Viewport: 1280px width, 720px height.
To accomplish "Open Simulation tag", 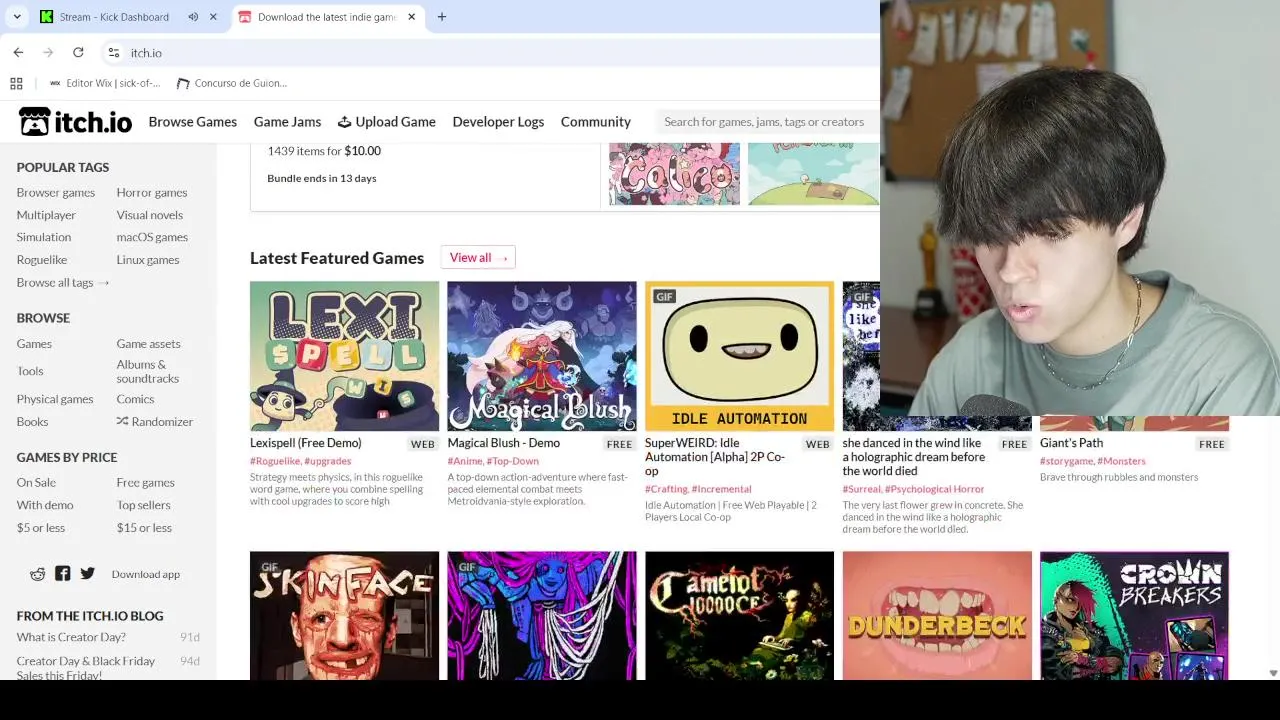I will point(44,237).
